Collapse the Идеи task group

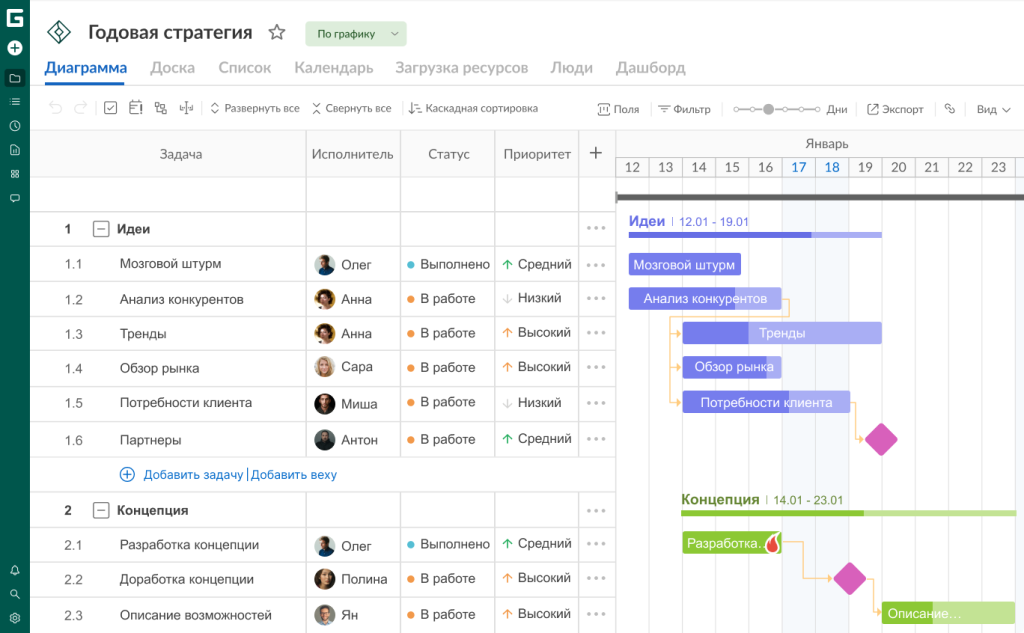pyautogui.click(x=101, y=229)
